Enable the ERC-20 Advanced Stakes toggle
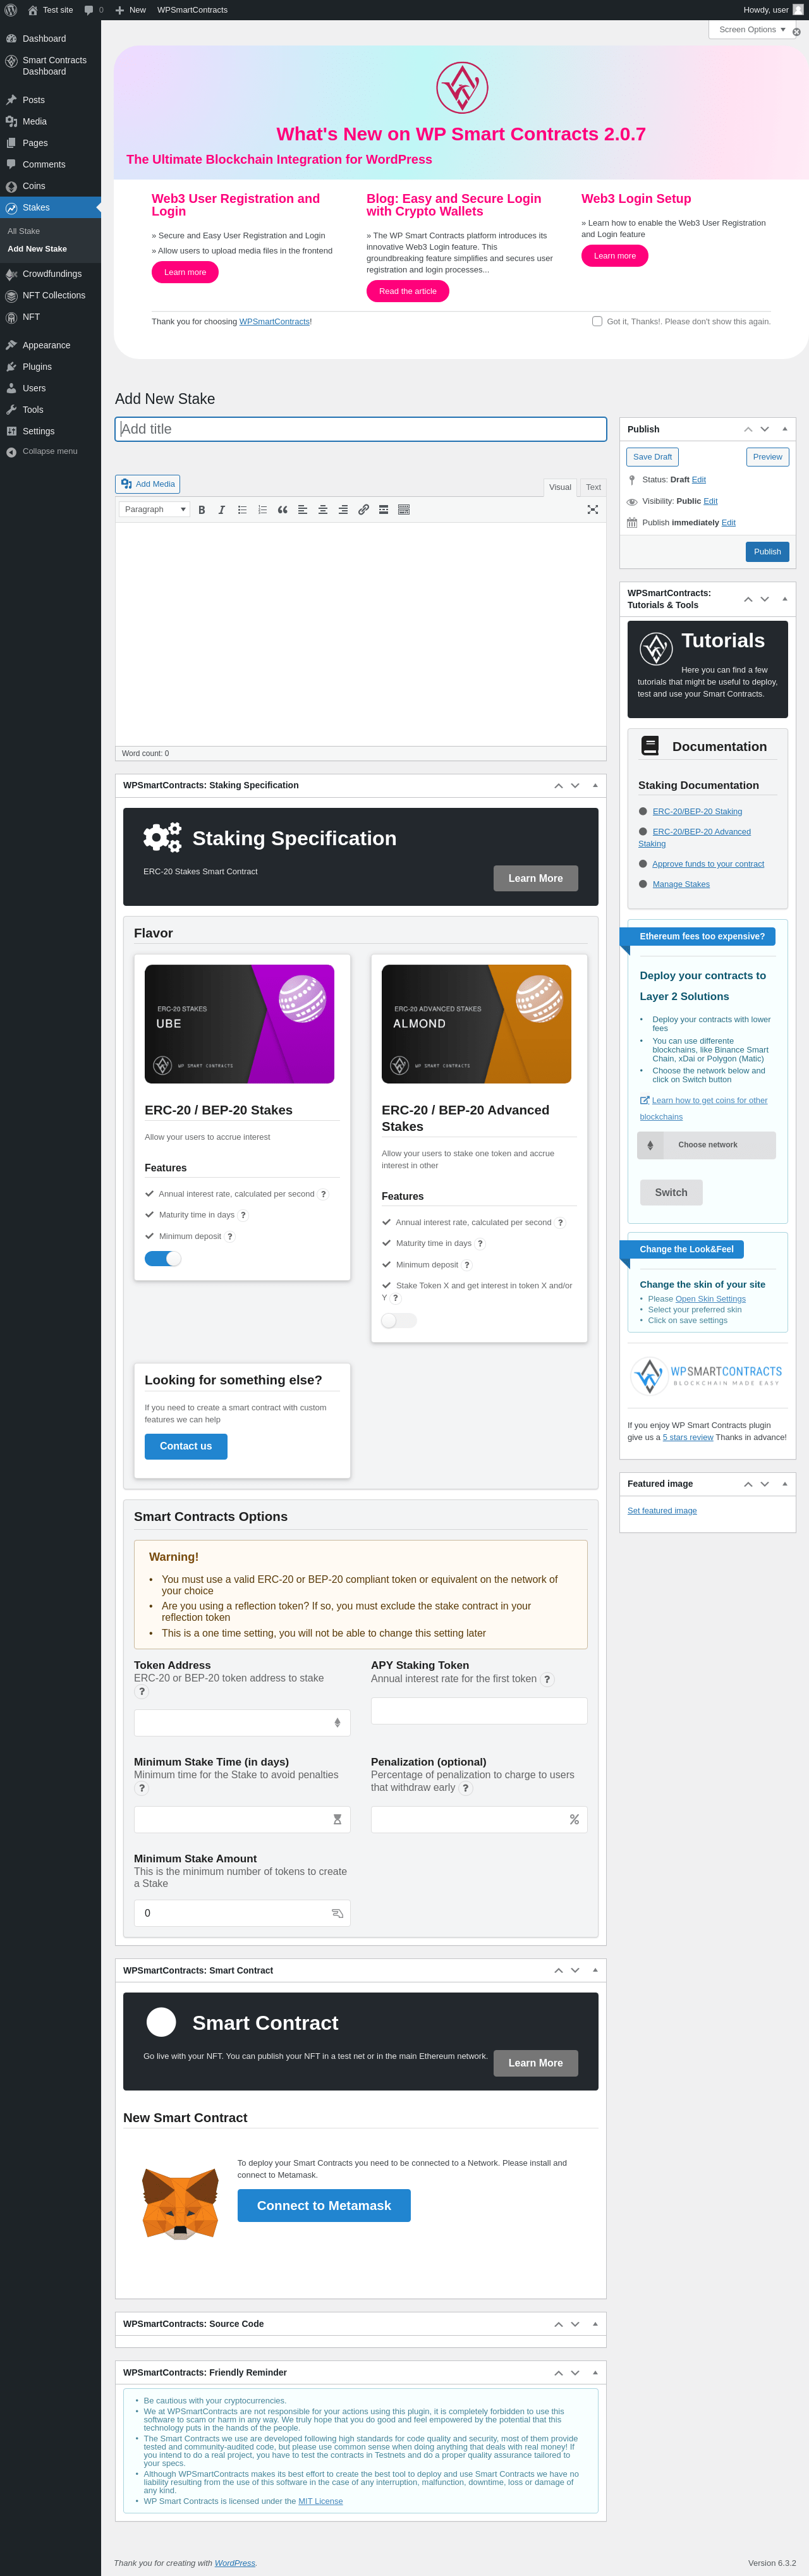The height and width of the screenshot is (2576, 809). click(399, 1320)
